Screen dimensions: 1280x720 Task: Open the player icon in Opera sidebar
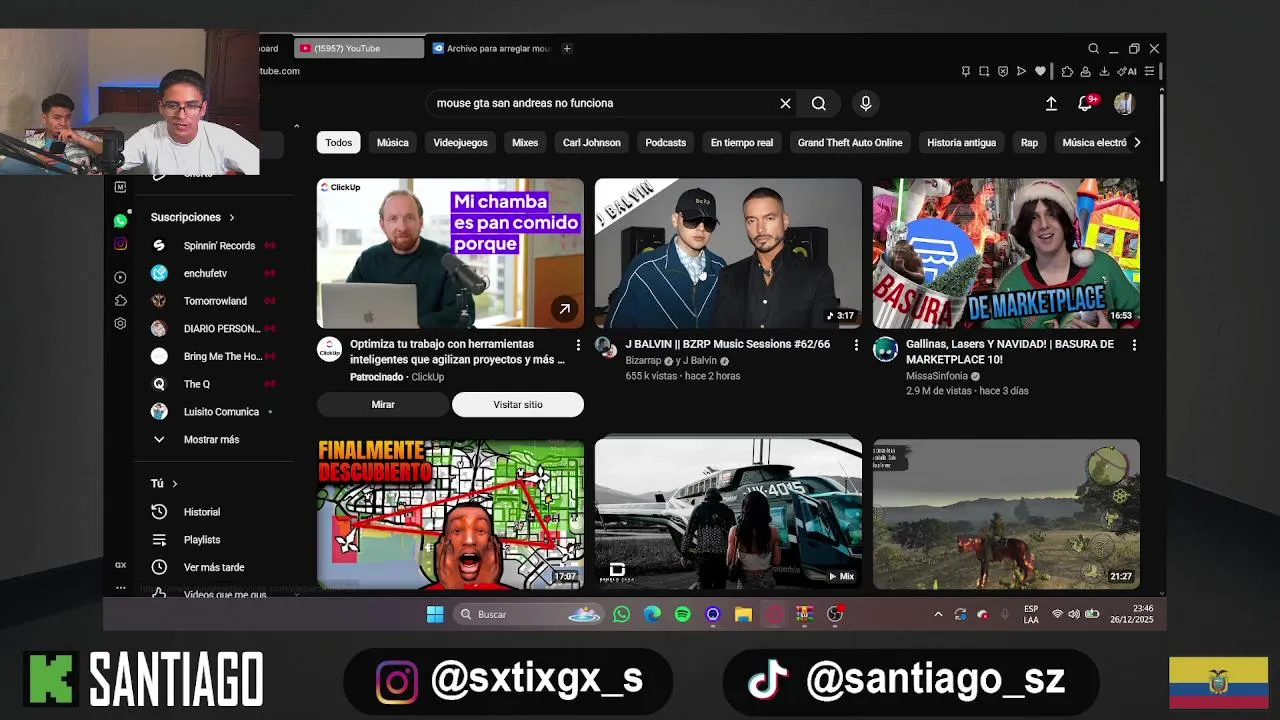(x=120, y=277)
